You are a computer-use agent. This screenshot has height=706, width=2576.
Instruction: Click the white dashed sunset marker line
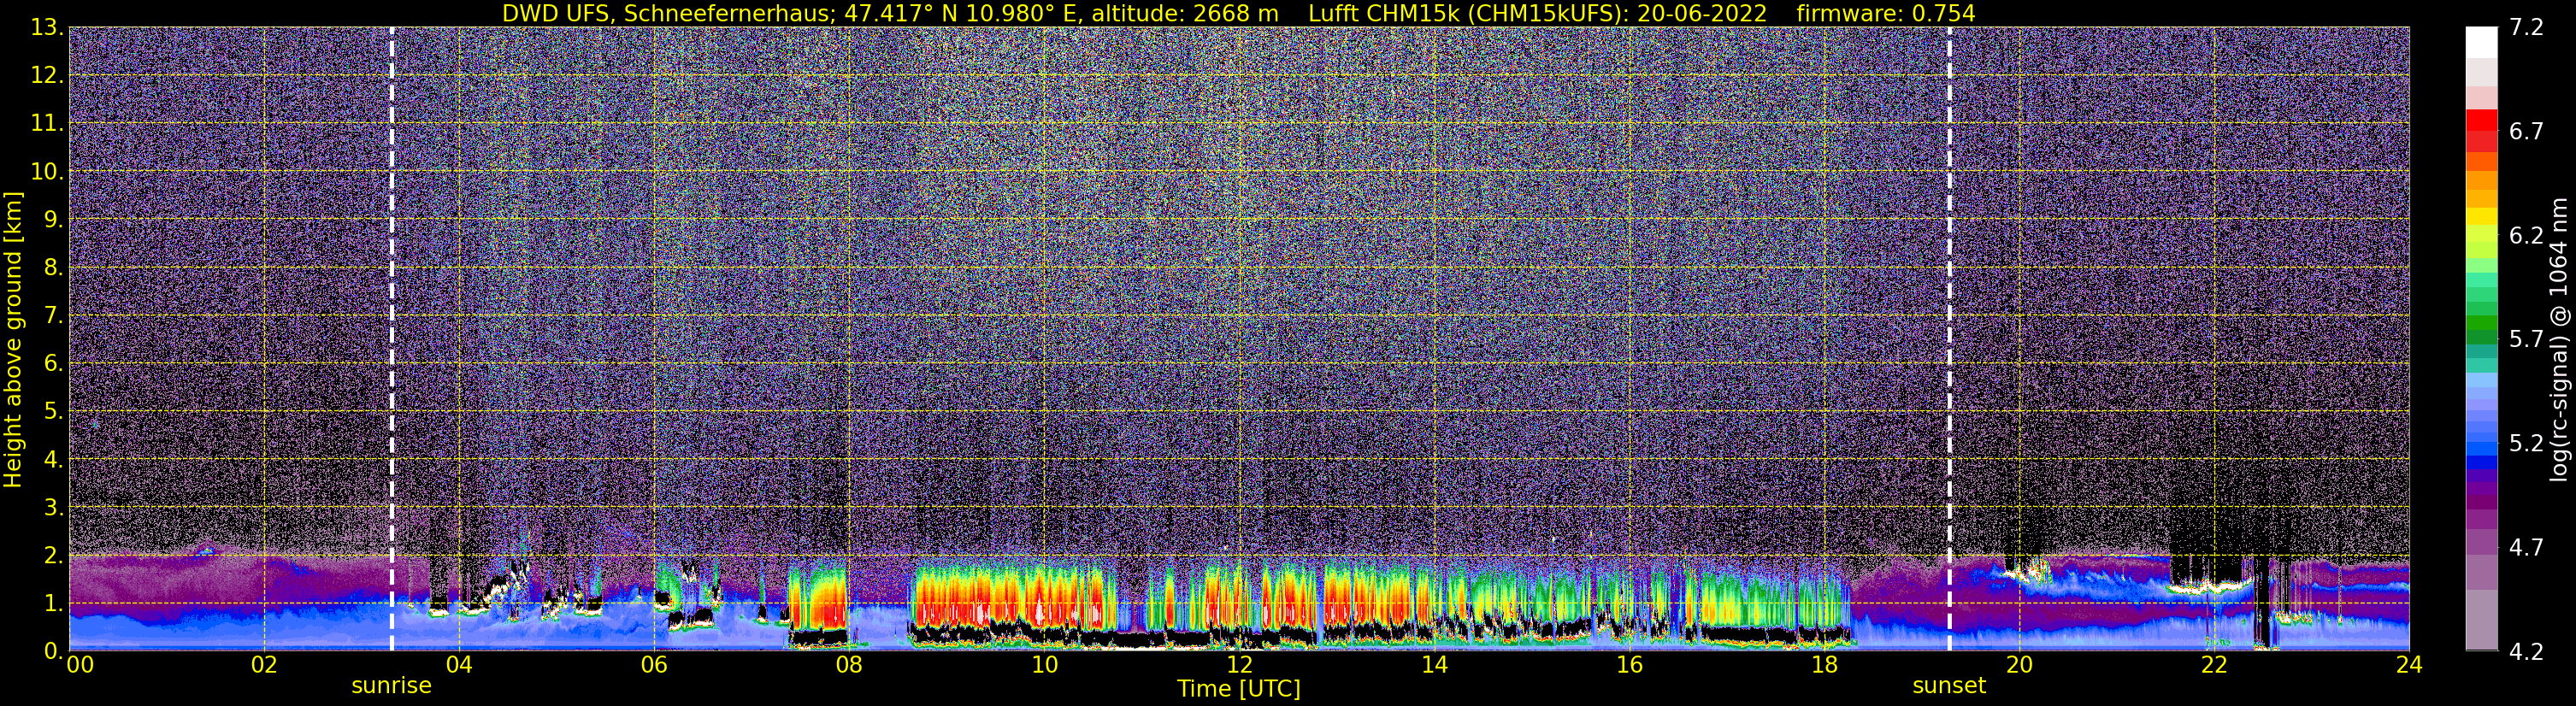coord(1949,339)
